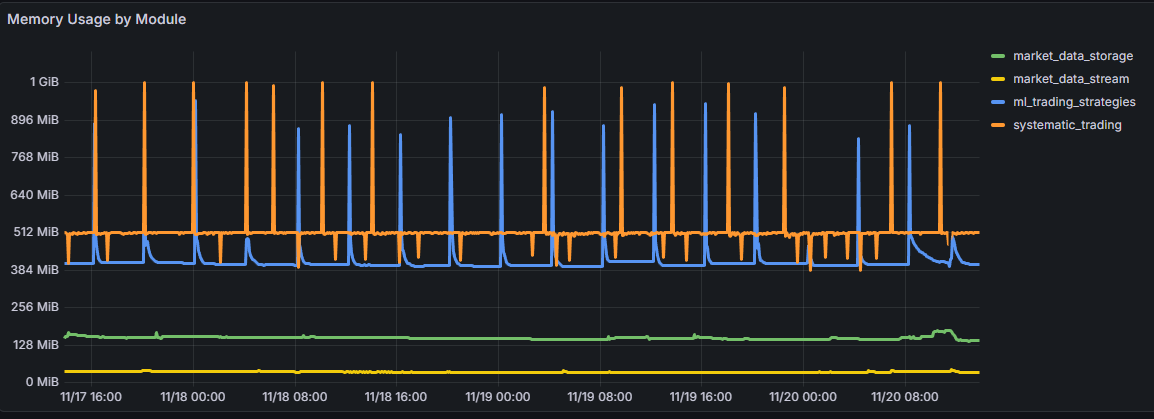The height and width of the screenshot is (419, 1154).
Task: Click the 128 MiB y-axis label
Action: [x=38, y=345]
